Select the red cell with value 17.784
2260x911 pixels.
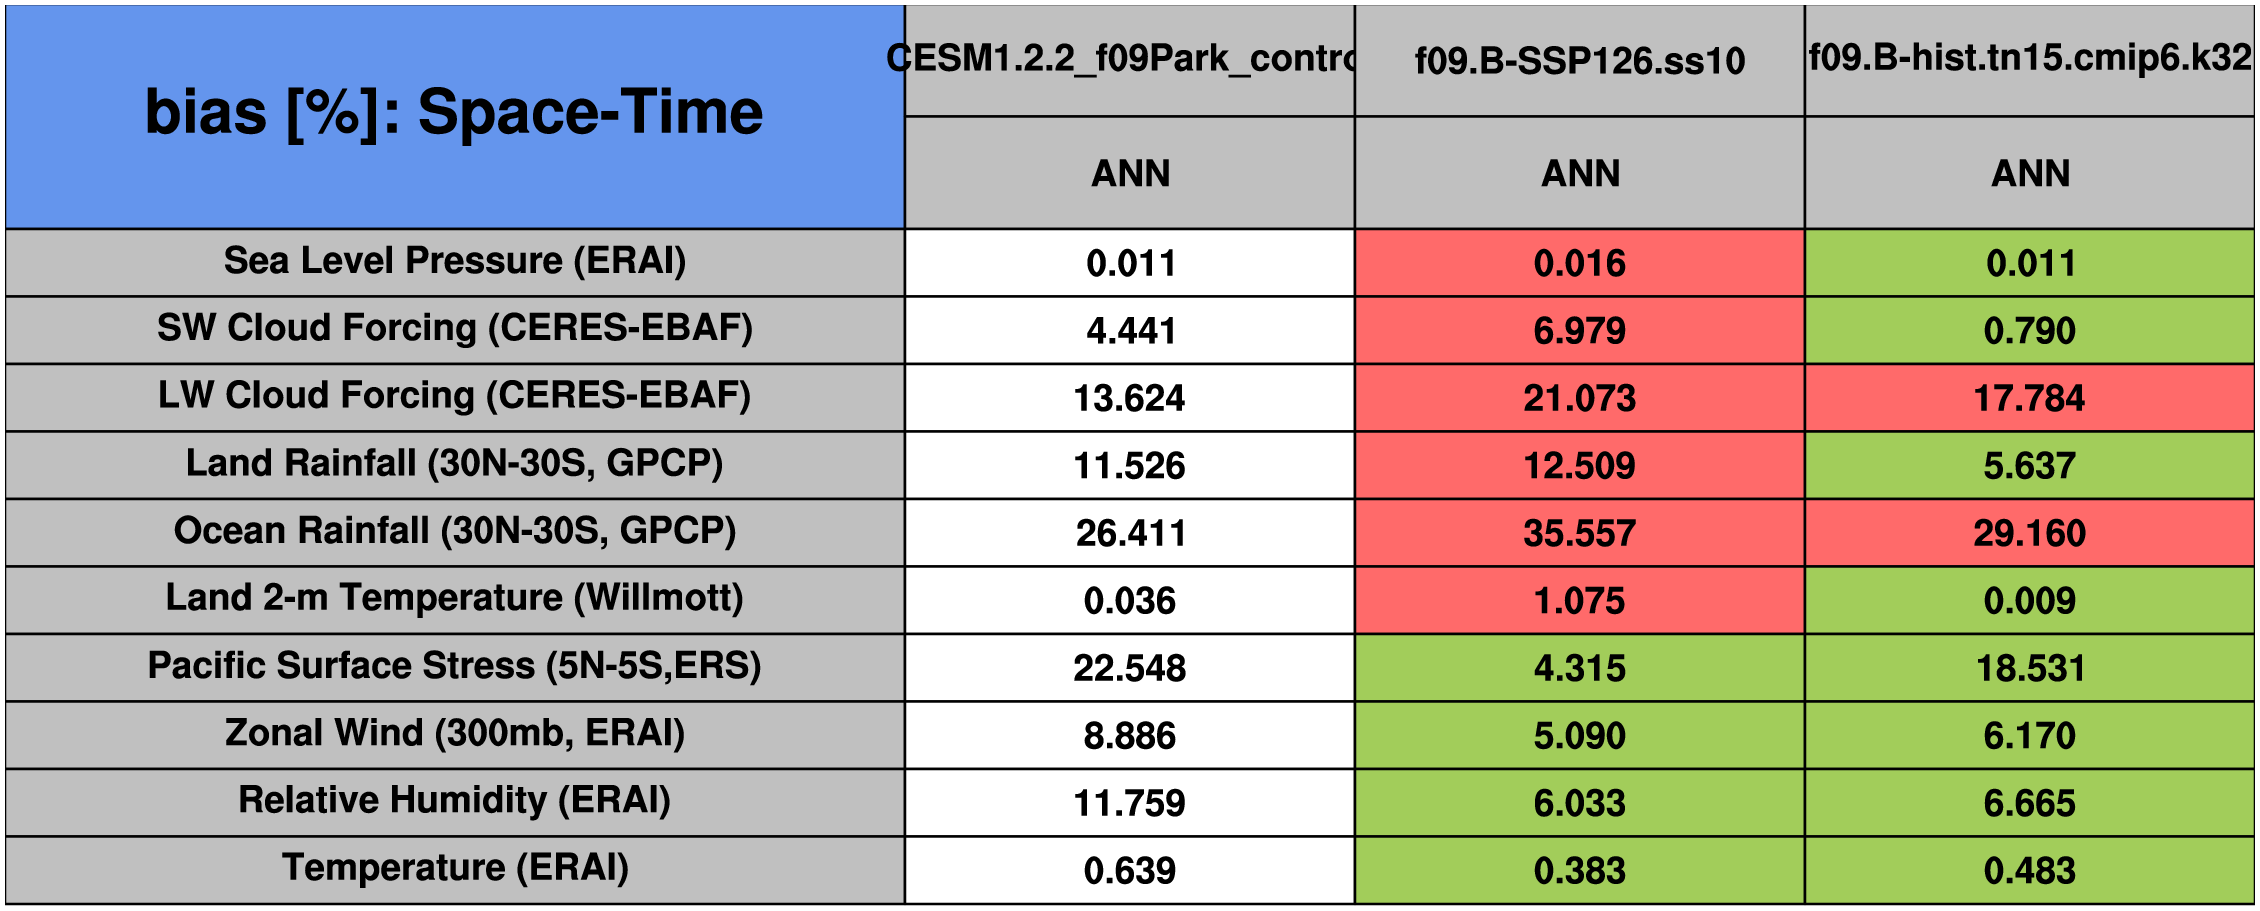[2029, 398]
